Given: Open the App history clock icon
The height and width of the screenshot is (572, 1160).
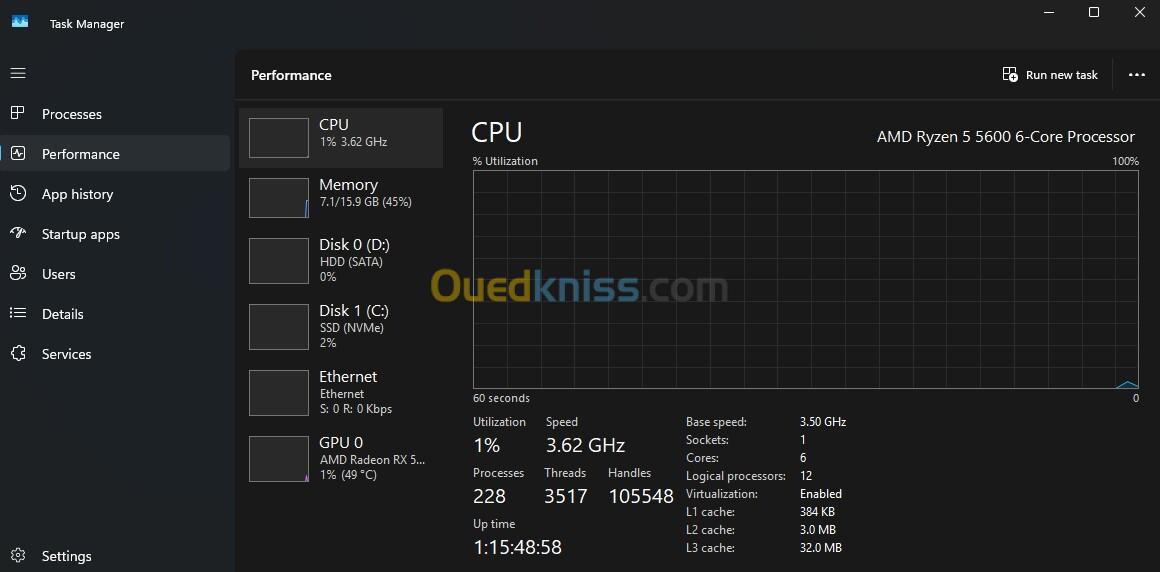Looking at the screenshot, I should coord(18,194).
